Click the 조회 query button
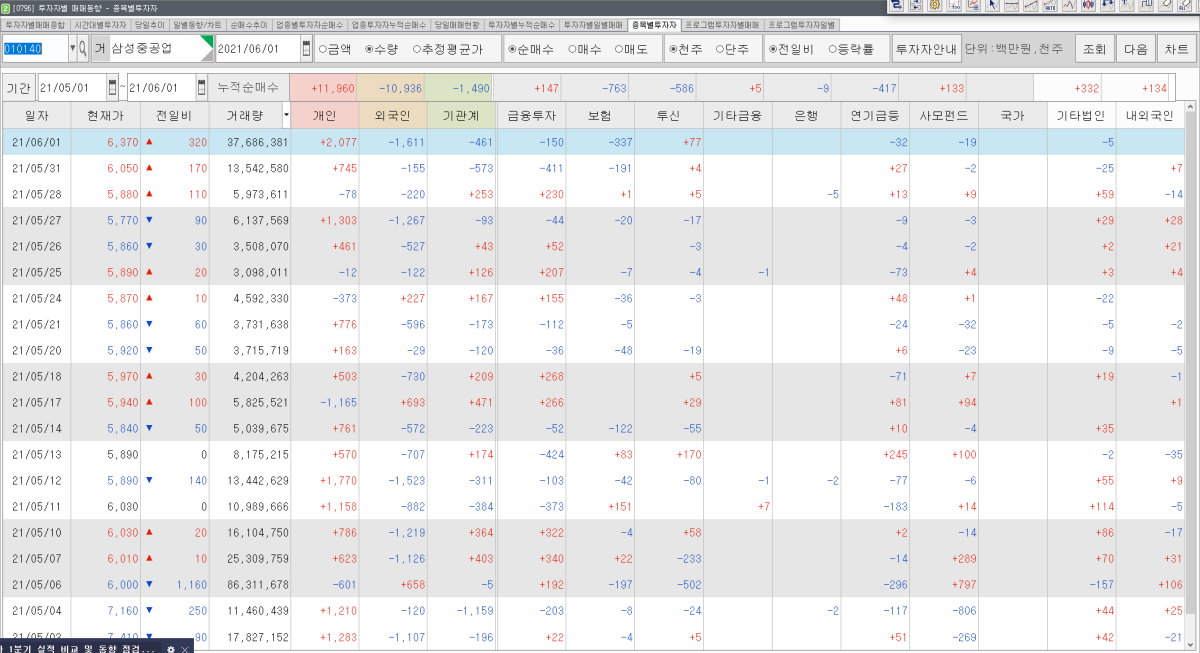This screenshot has height=653, width=1200. click(1094, 48)
